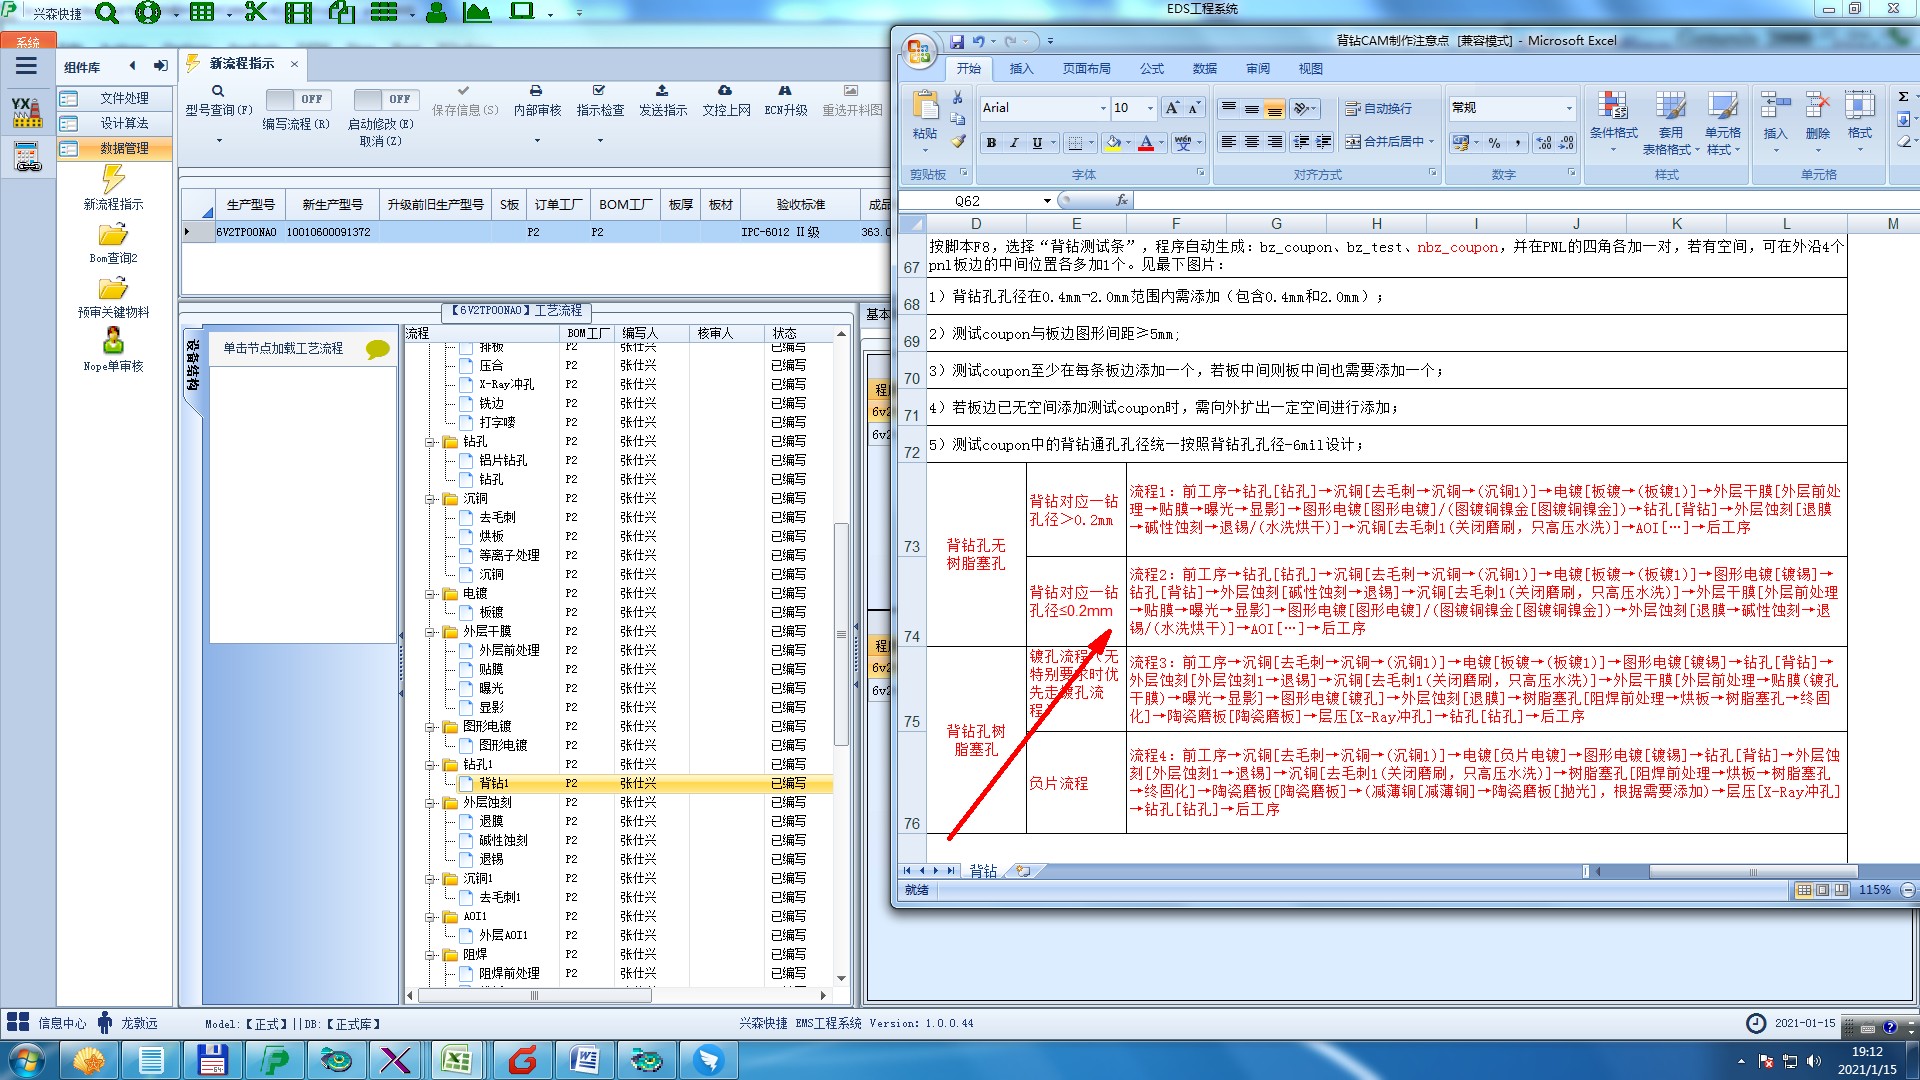Screen dimensions: 1920x1080
Task: Open the font name Arial dropdown
Action: pos(1103,108)
